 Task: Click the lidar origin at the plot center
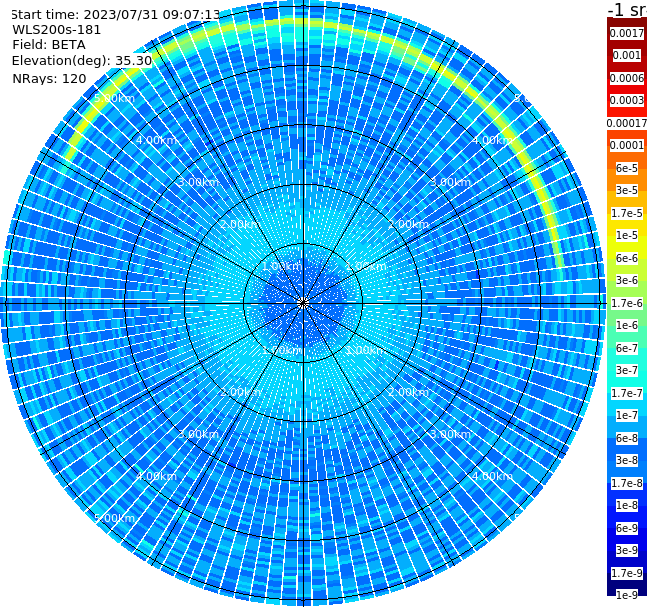pyautogui.click(x=303, y=304)
